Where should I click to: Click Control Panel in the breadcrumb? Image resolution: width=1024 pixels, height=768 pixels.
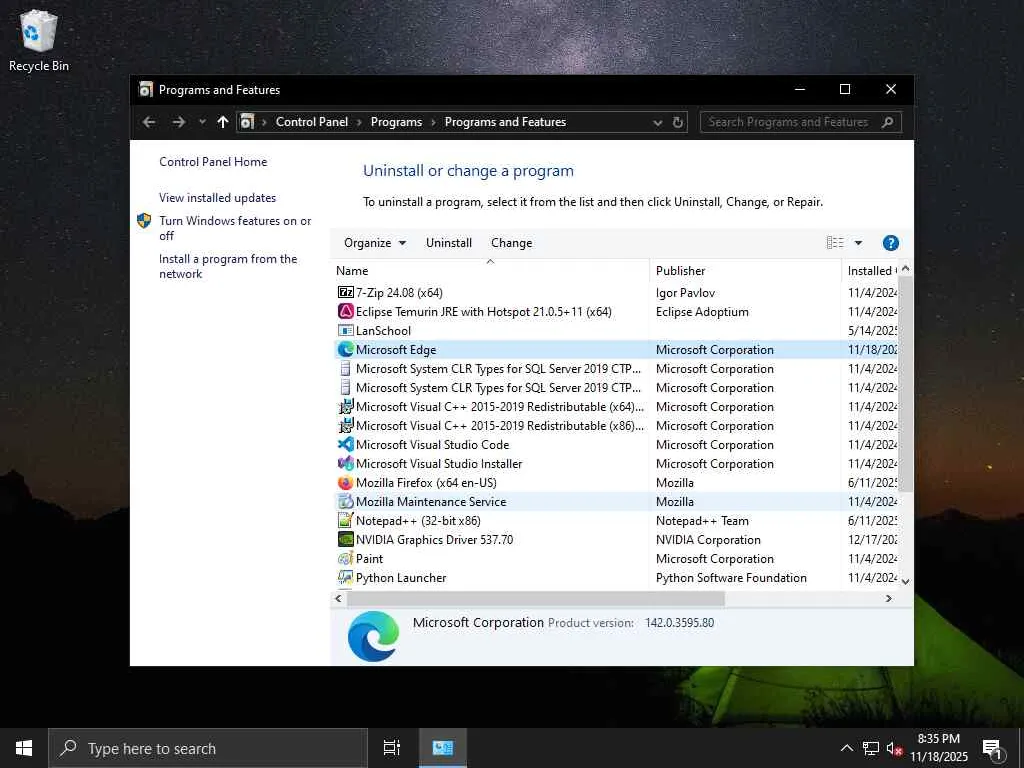click(312, 122)
